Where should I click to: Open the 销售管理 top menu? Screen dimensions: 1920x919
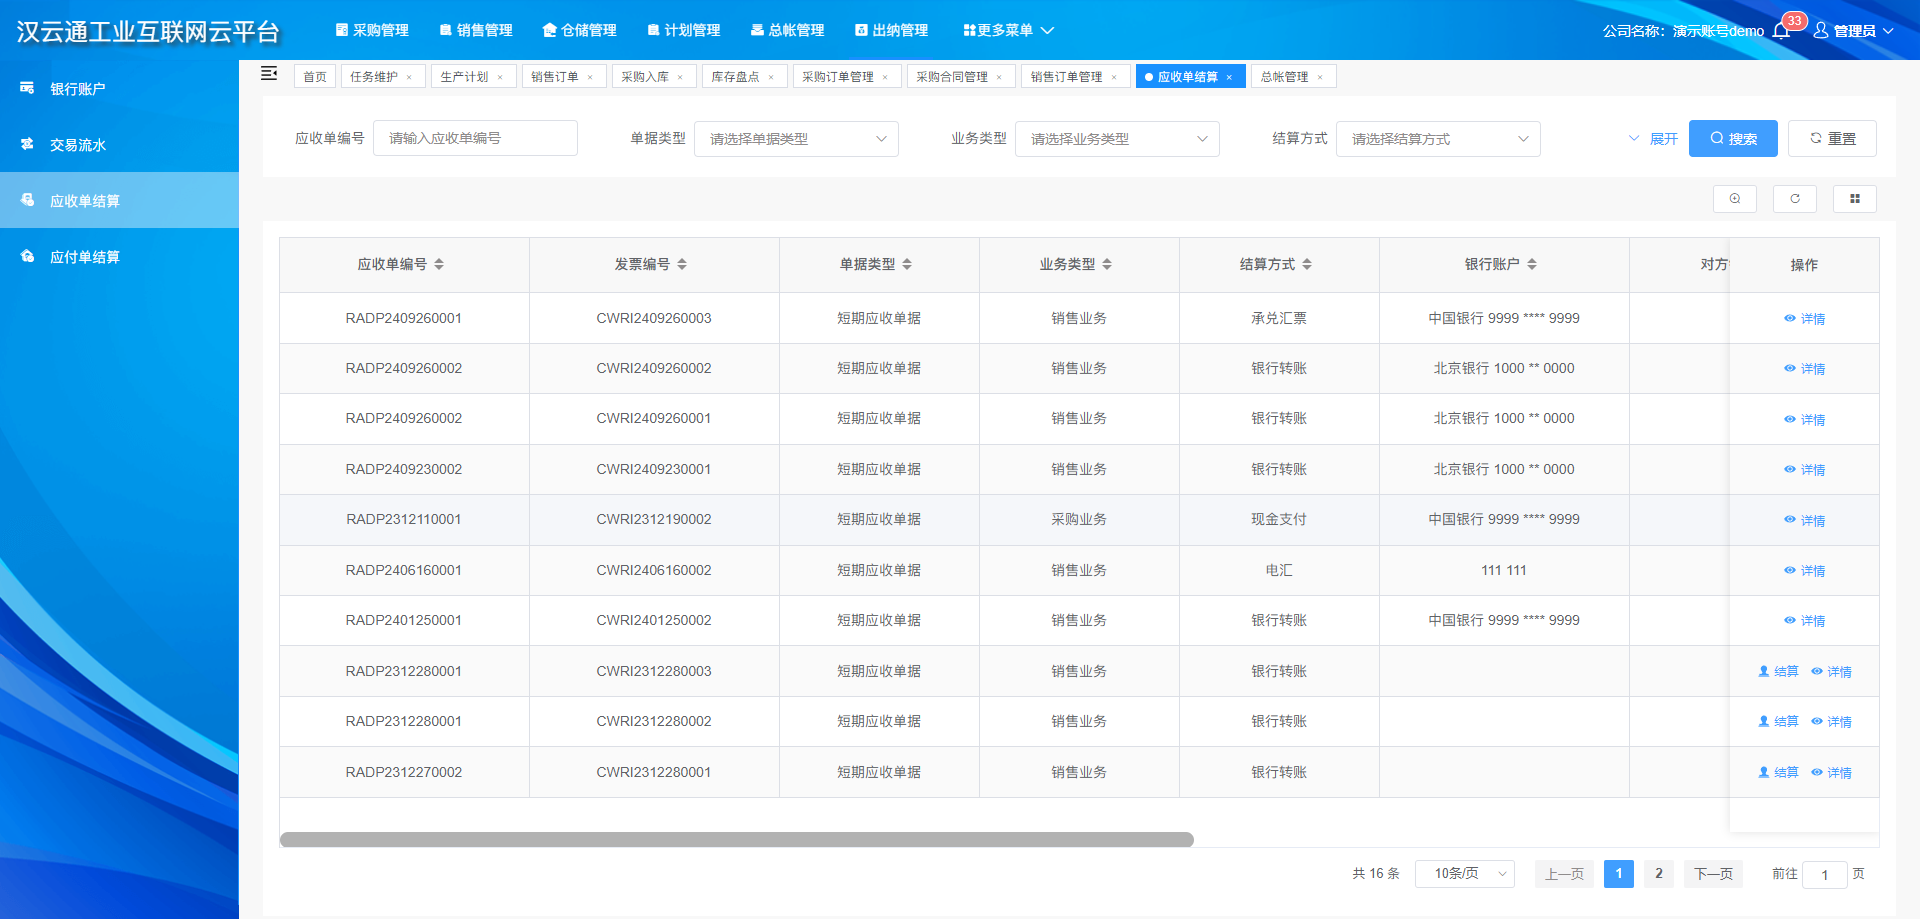476,30
